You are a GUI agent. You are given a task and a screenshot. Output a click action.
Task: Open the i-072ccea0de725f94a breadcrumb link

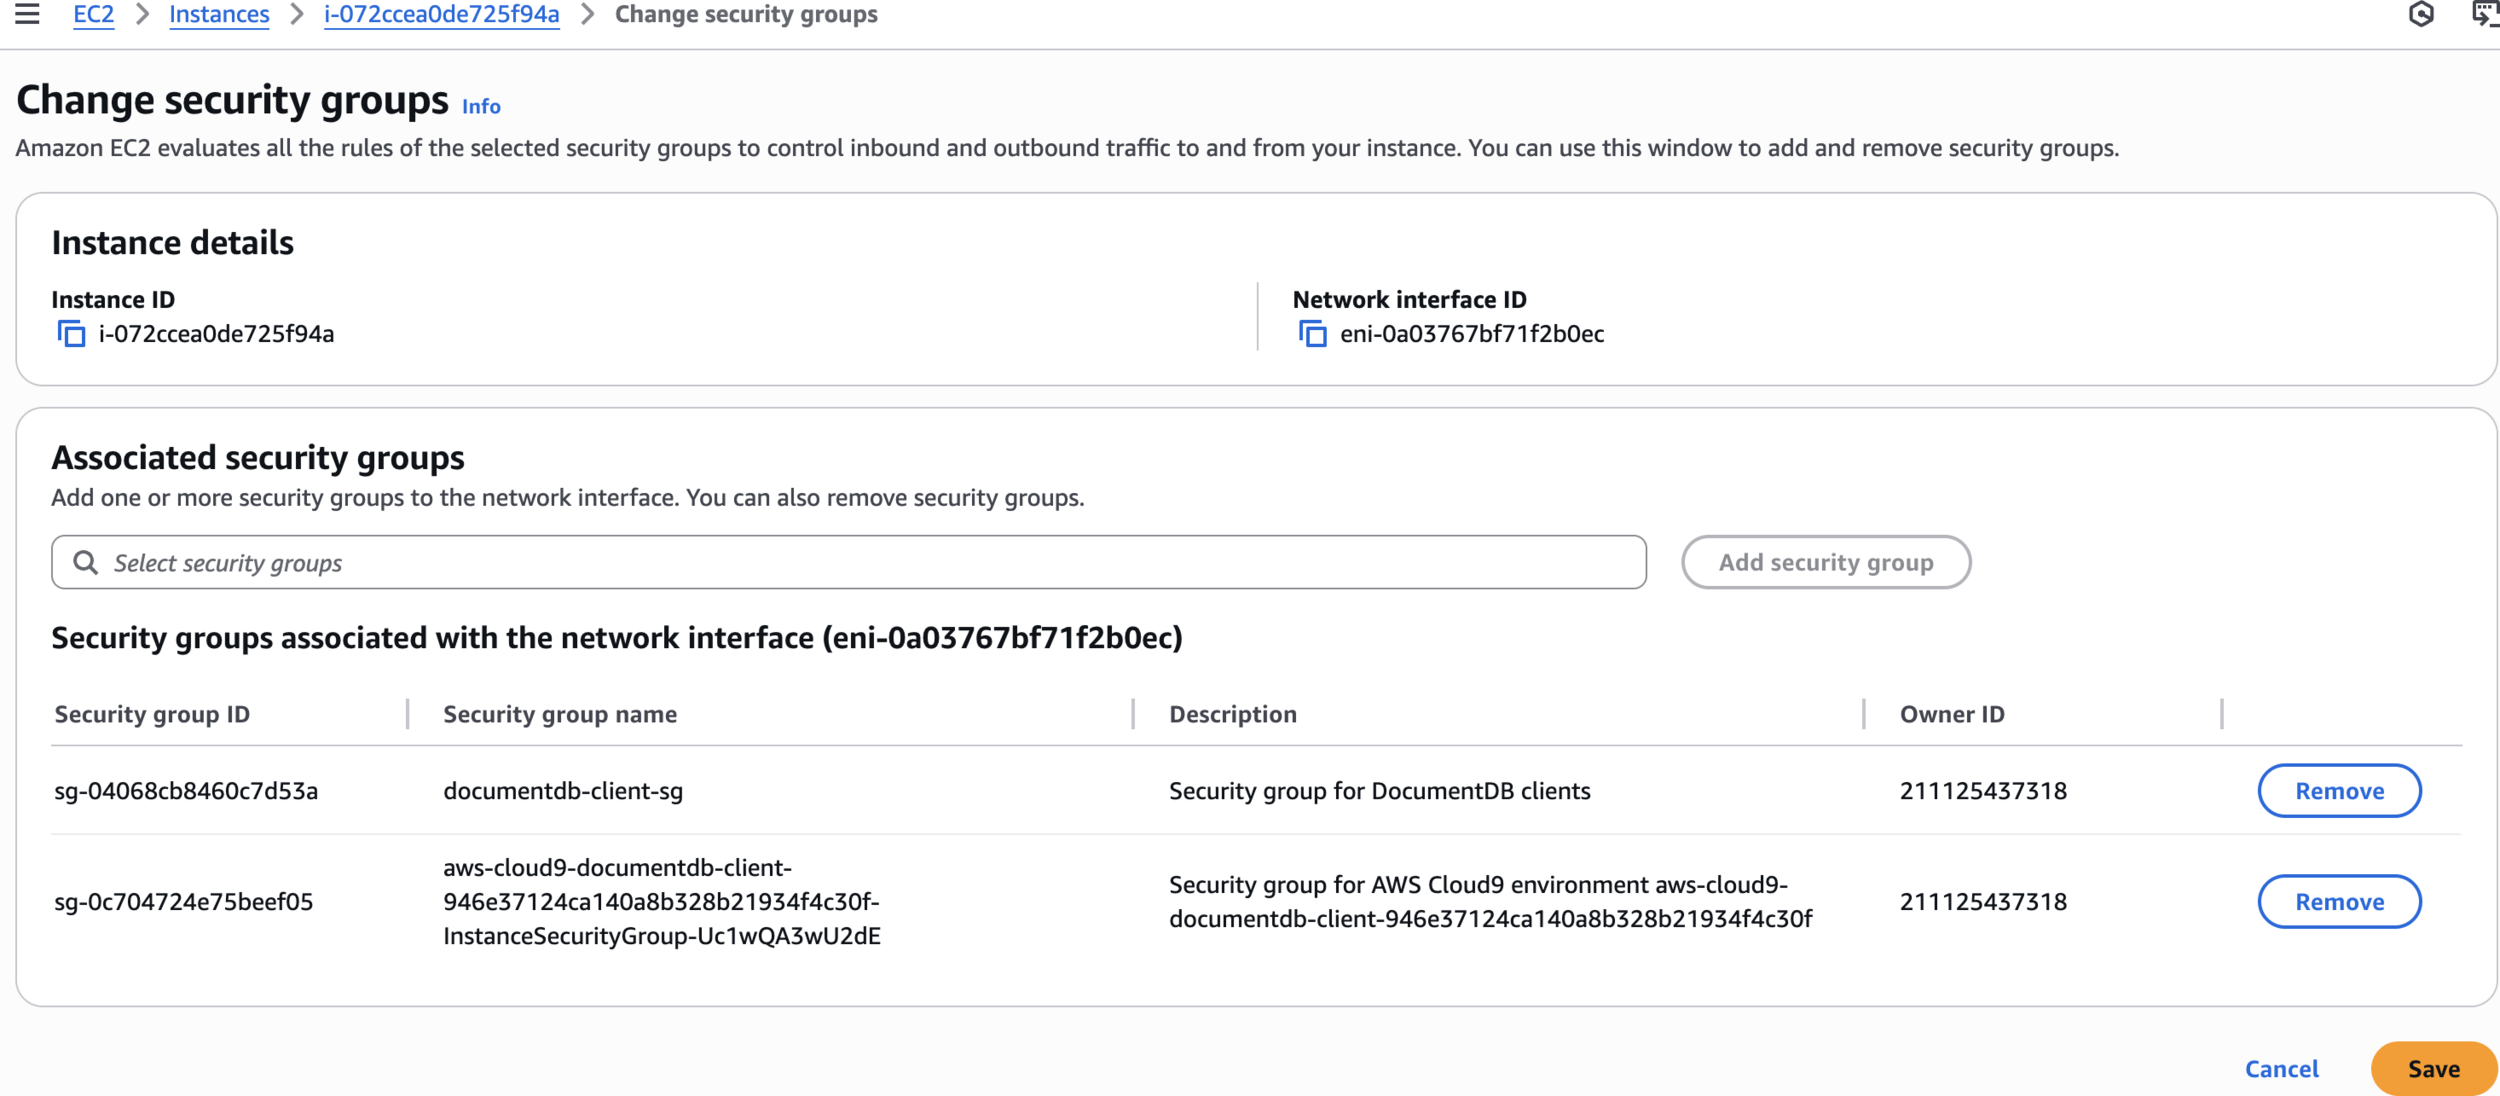(441, 14)
